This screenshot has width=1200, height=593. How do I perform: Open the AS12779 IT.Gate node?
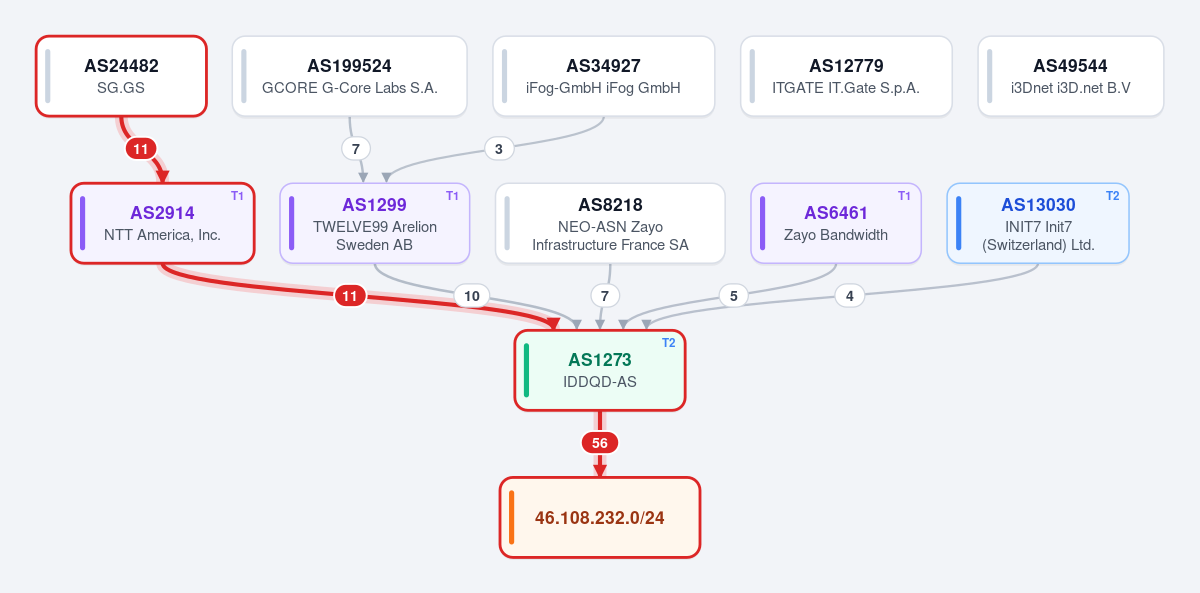[x=846, y=76]
